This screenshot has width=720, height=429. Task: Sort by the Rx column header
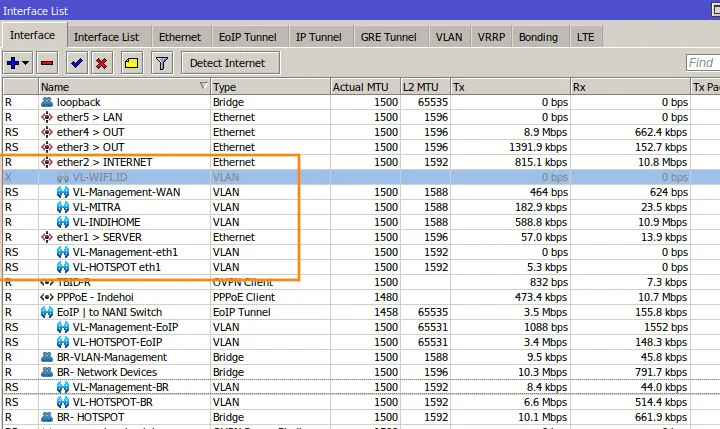630,87
